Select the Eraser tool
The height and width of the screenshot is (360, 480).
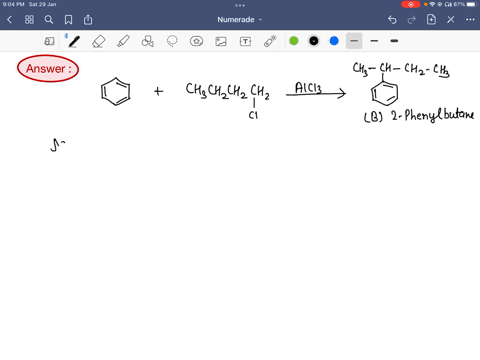(99, 41)
